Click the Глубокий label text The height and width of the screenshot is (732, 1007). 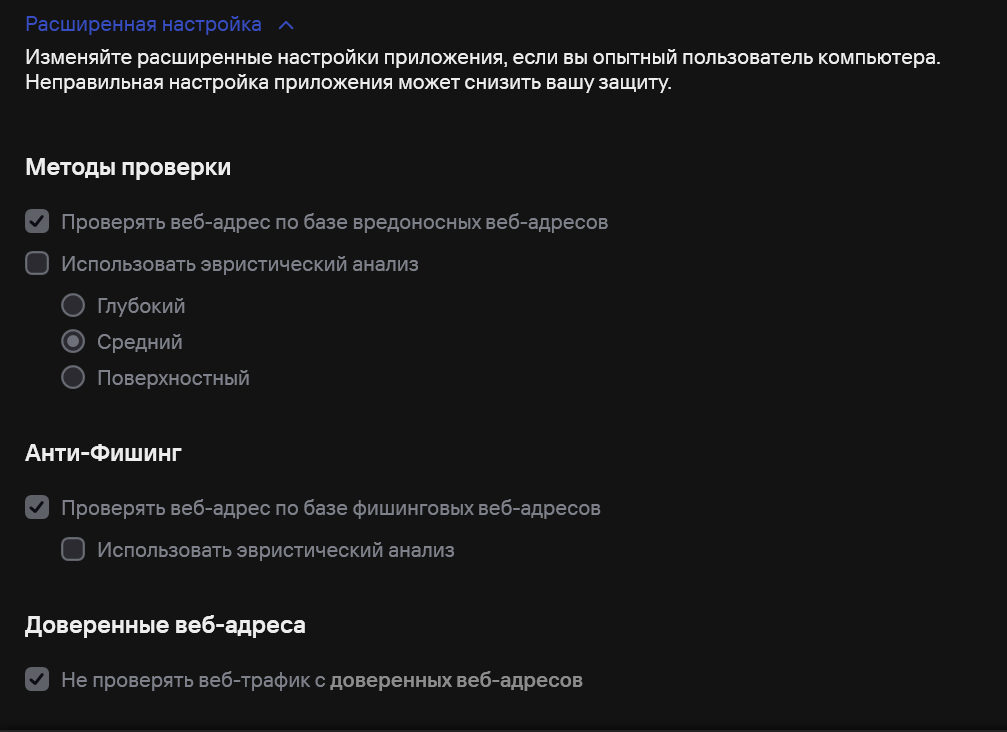coord(141,306)
